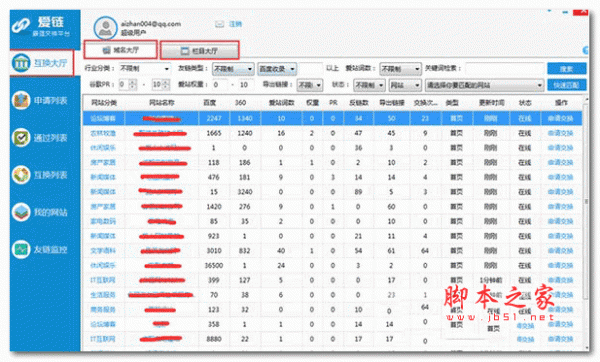The width and height of the screenshot is (600, 362).
Task: Click 申请交换 in the row with 百度 3010
Action: click(x=560, y=251)
